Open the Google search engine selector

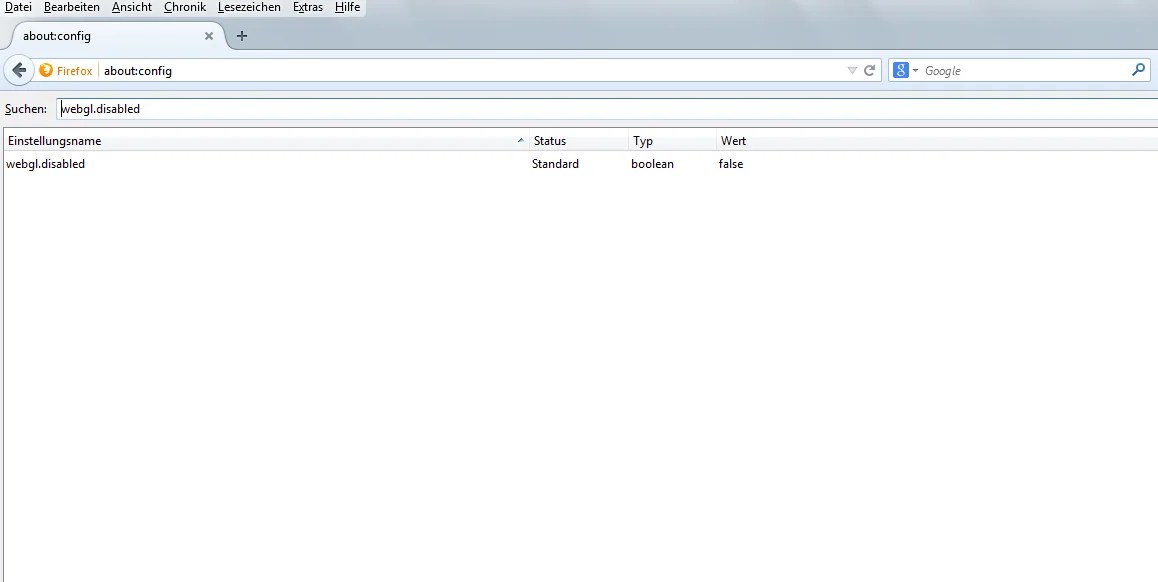click(x=905, y=71)
